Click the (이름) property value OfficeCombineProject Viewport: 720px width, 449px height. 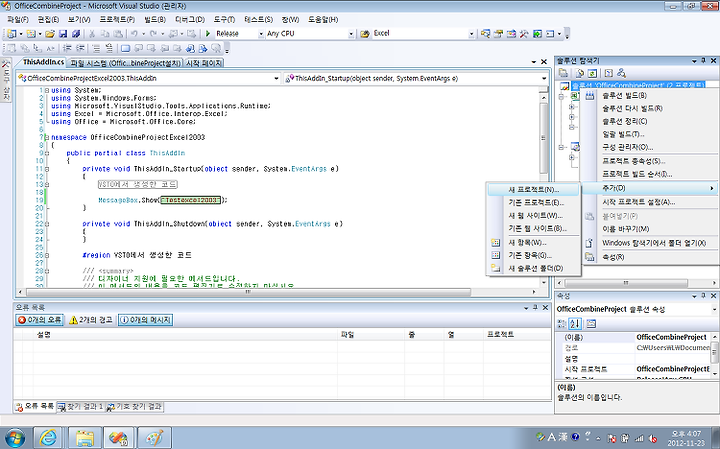click(x=671, y=337)
